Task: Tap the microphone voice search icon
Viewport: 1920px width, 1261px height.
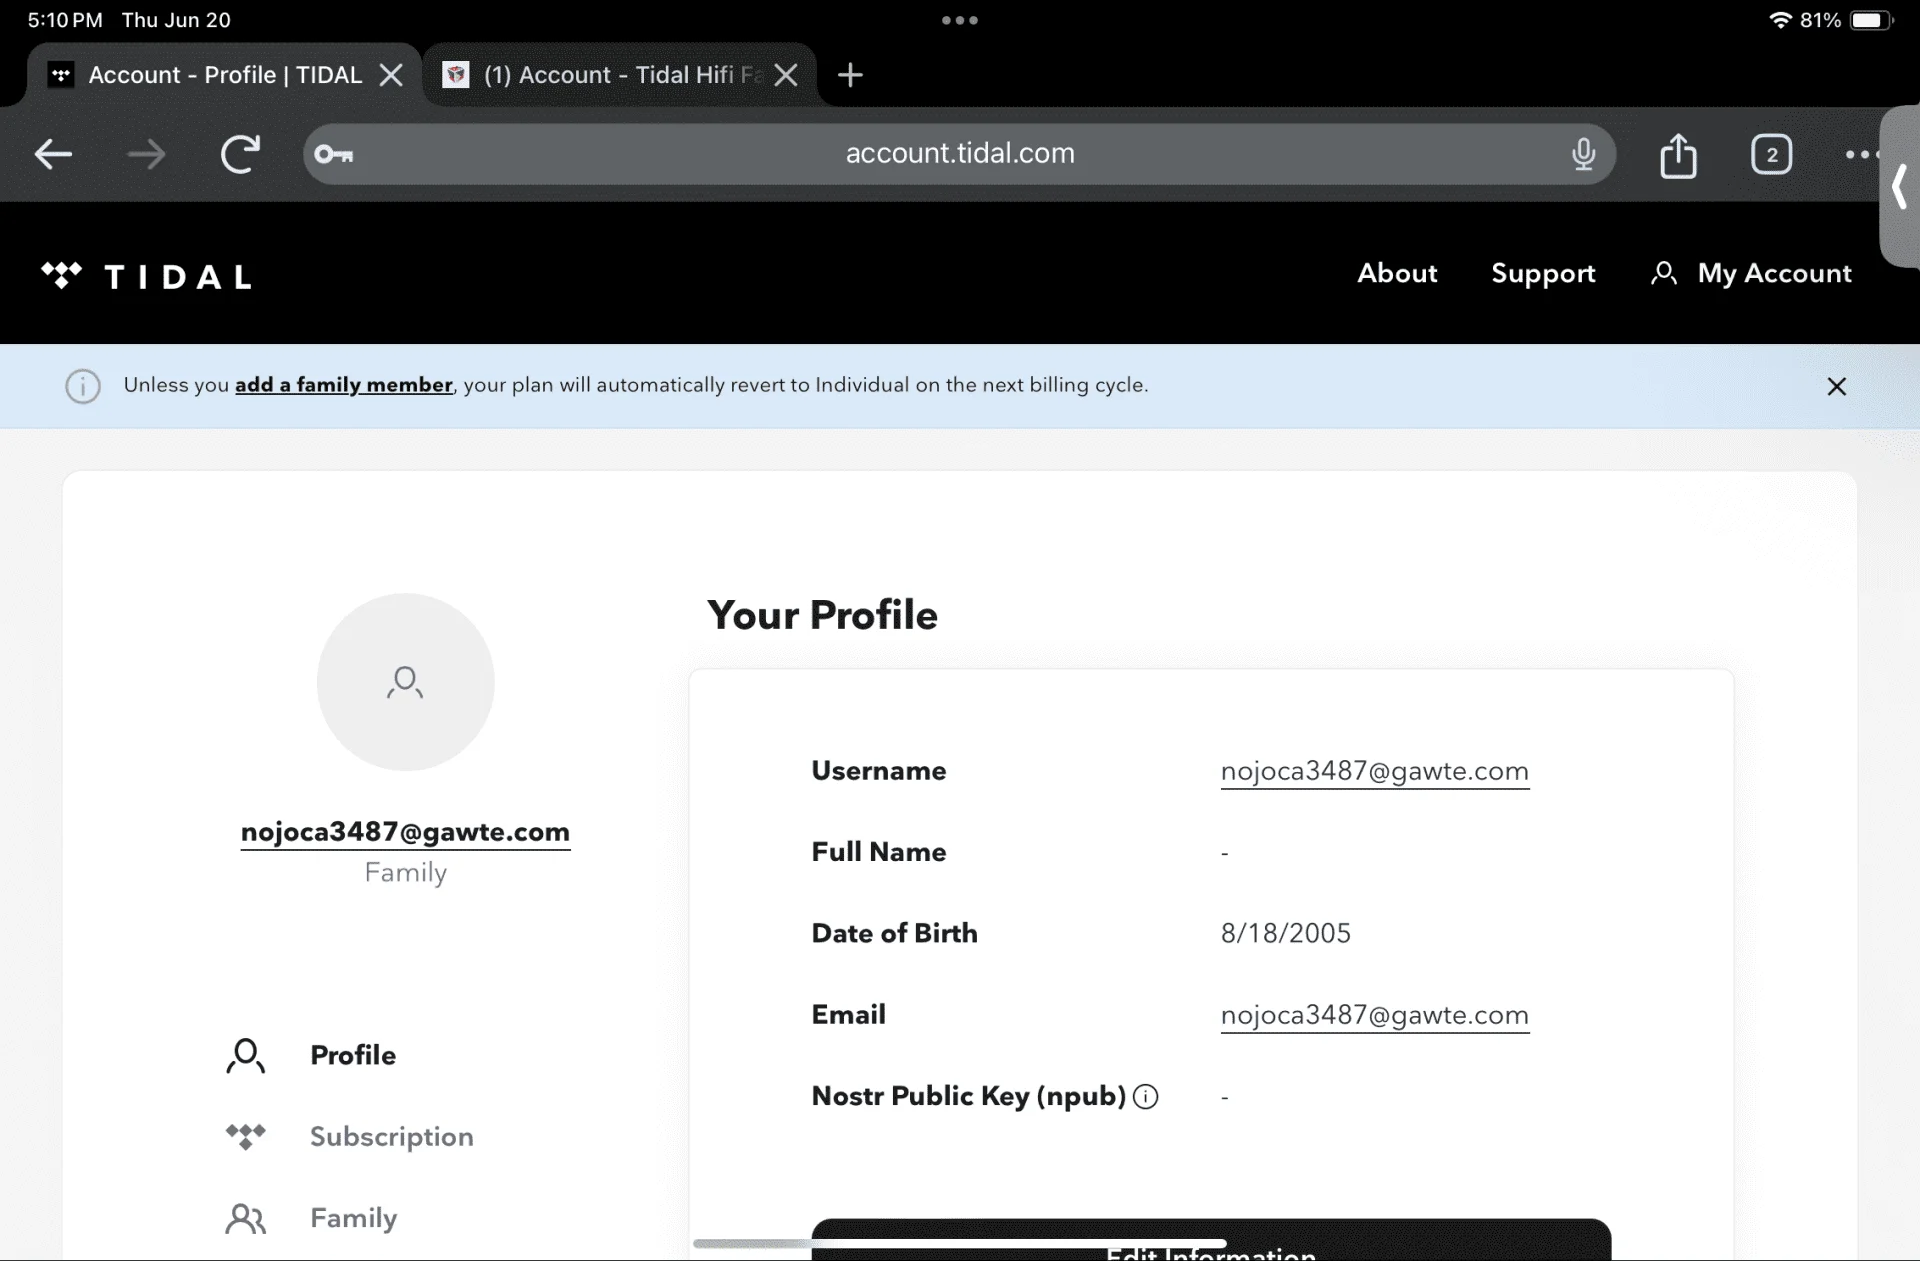Action: click(x=1583, y=154)
